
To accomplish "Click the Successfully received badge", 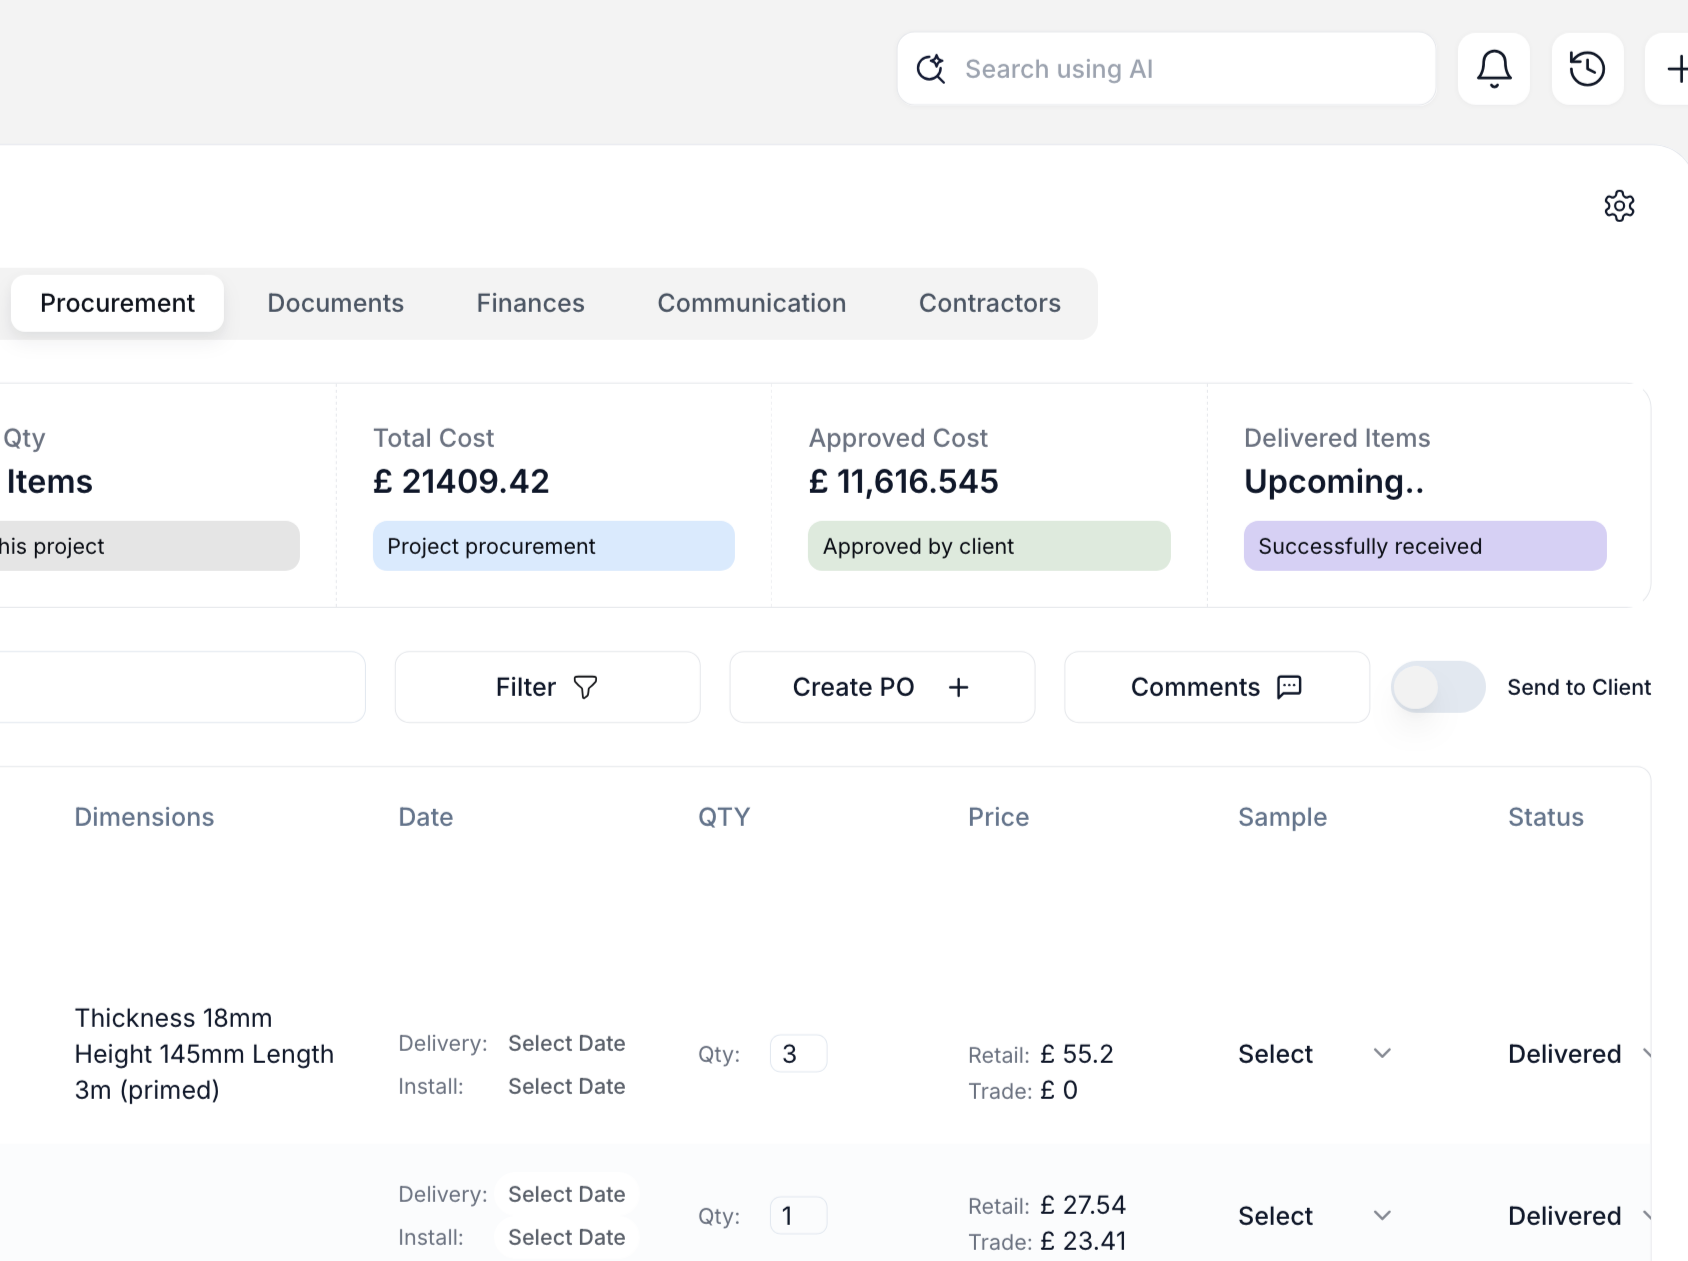I will click(x=1425, y=546).
